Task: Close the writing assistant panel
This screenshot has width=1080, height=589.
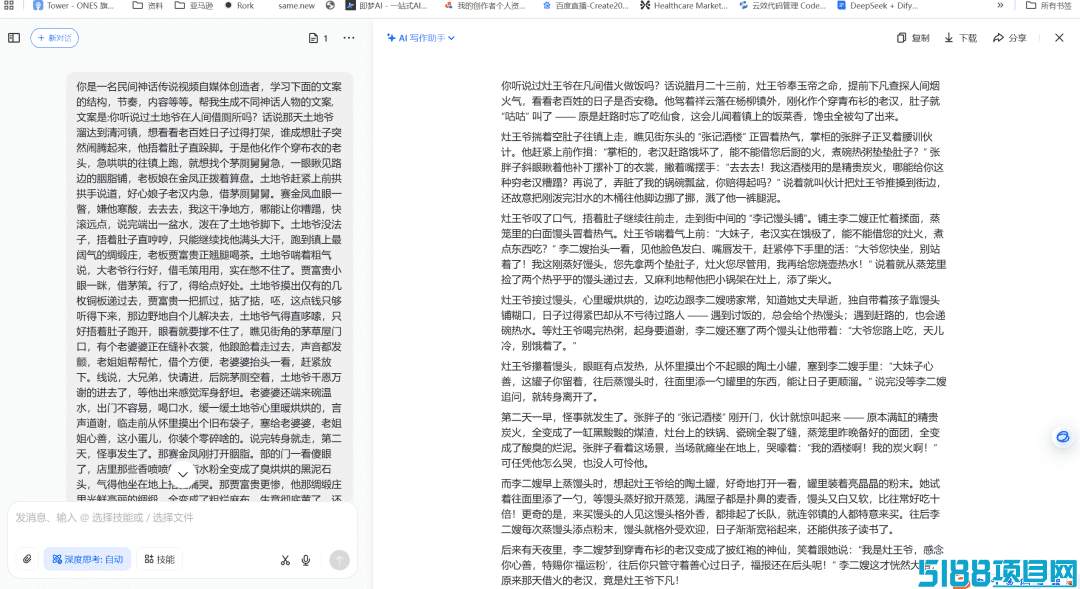Action: click(x=1059, y=38)
